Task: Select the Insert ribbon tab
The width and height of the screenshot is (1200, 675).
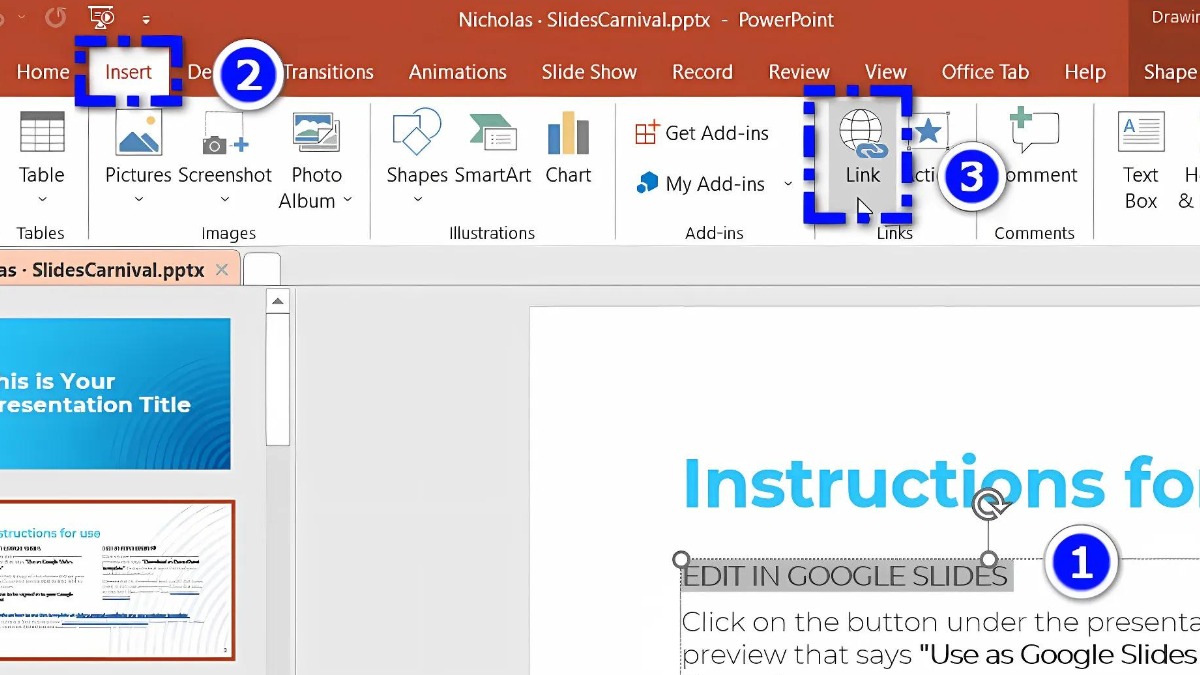Action: click(128, 72)
